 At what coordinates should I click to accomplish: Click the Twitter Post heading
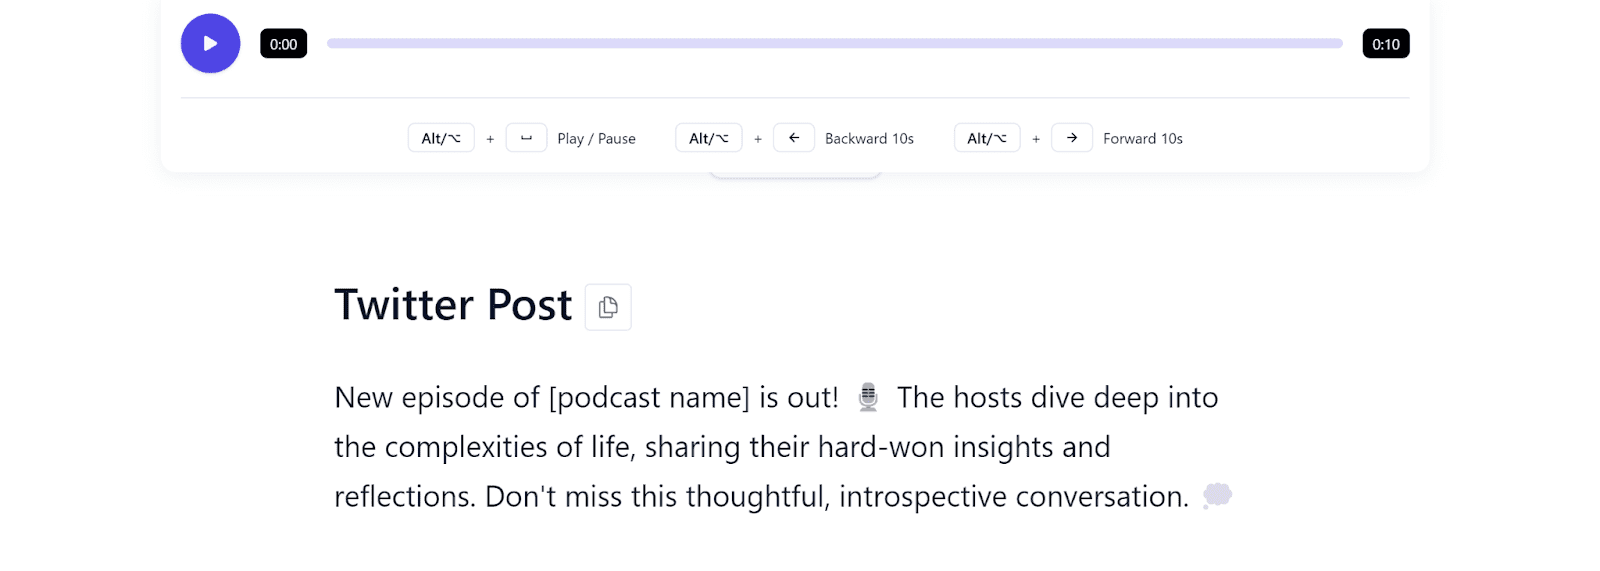[453, 305]
